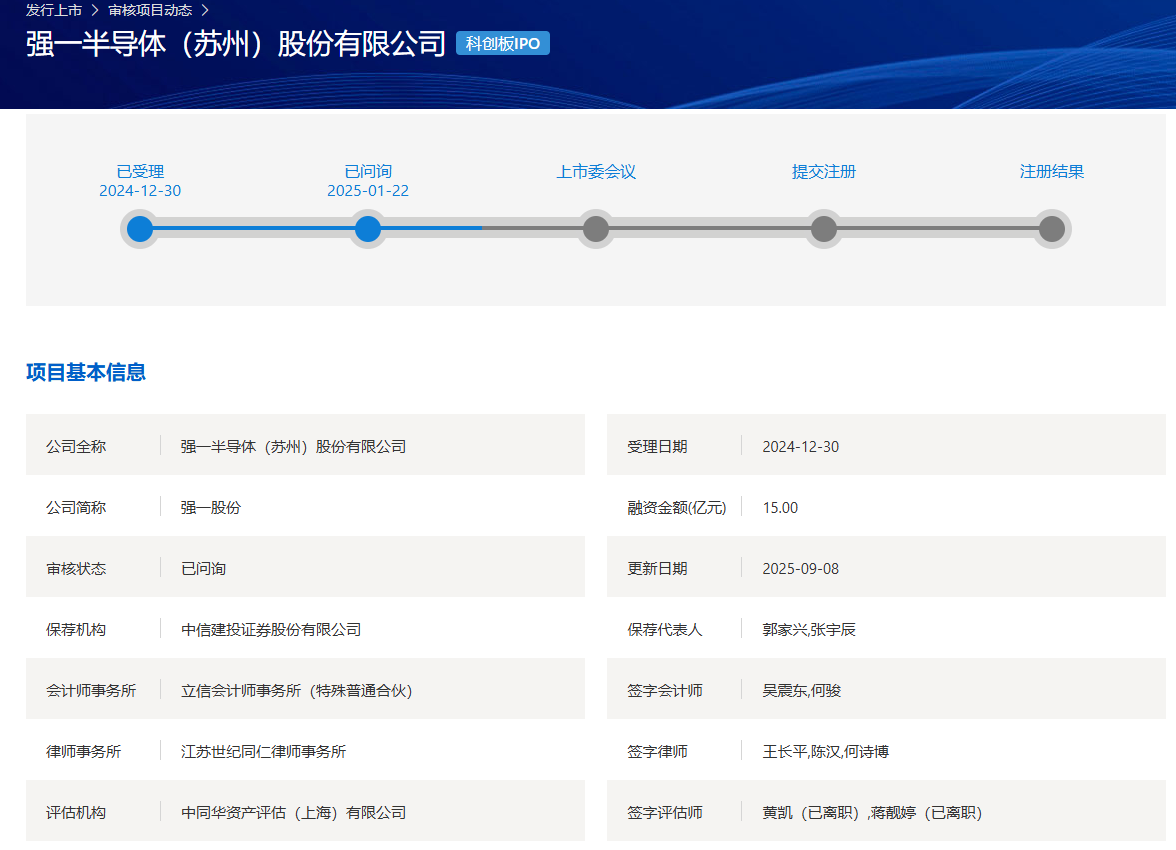Image resolution: width=1176 pixels, height=850 pixels.
Task: Select the 已受理 timeline node
Action: pyautogui.click(x=140, y=229)
